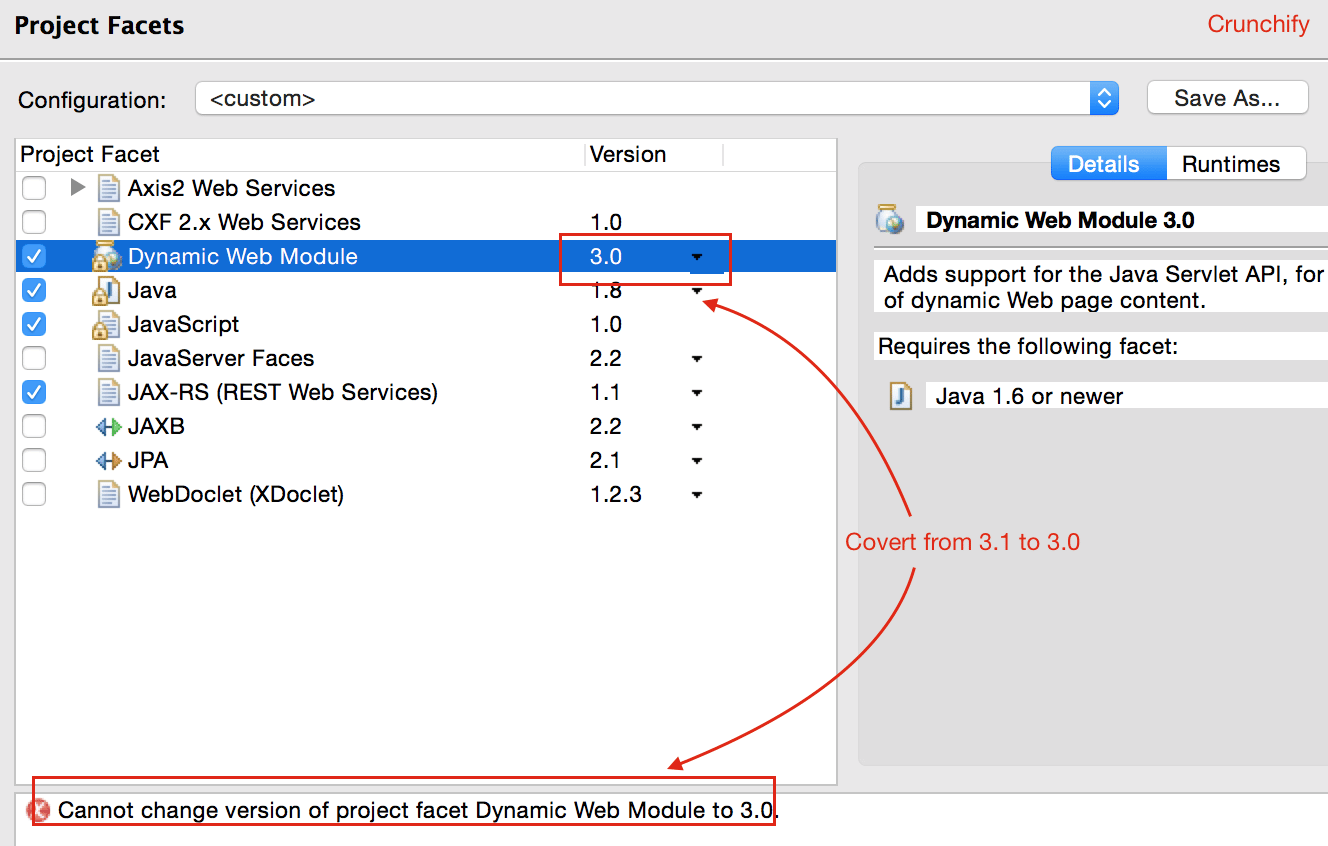Click the Java 1.6 icon under required facets
This screenshot has width=1328, height=846.
pyautogui.click(x=900, y=395)
